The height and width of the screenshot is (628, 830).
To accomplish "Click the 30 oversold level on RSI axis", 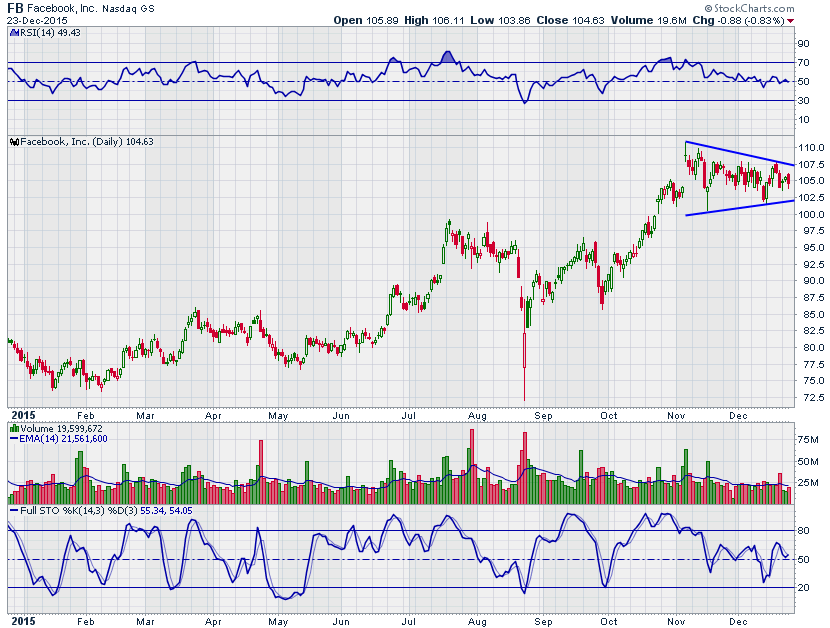I will click(804, 100).
